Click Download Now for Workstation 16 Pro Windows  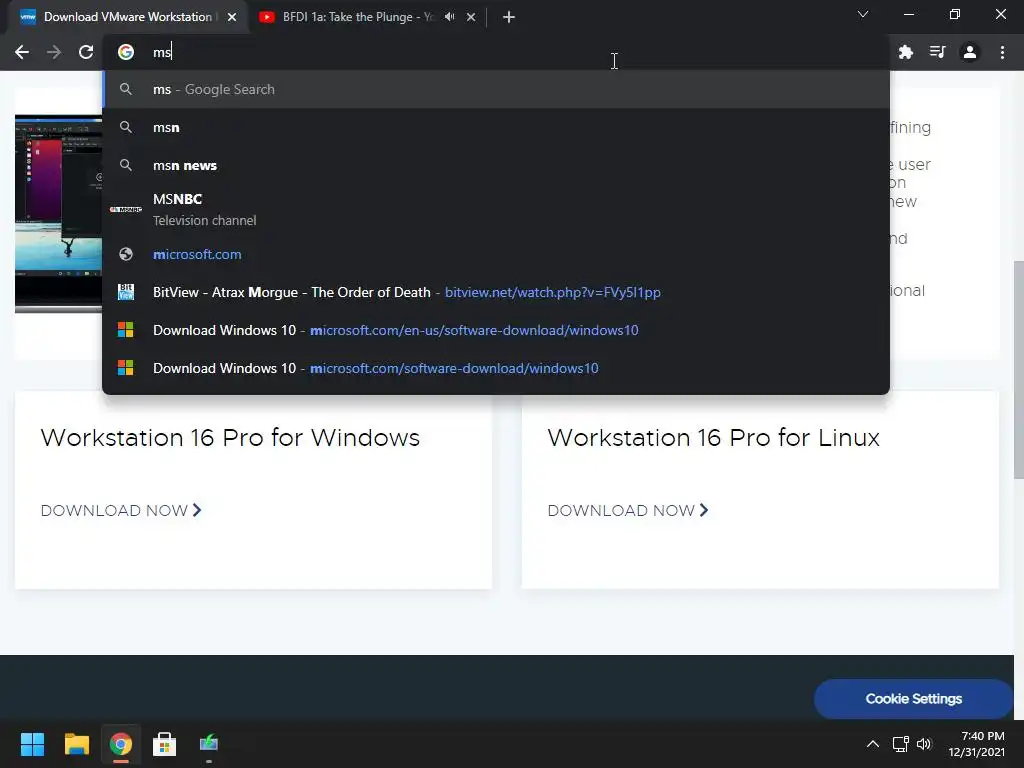point(121,510)
